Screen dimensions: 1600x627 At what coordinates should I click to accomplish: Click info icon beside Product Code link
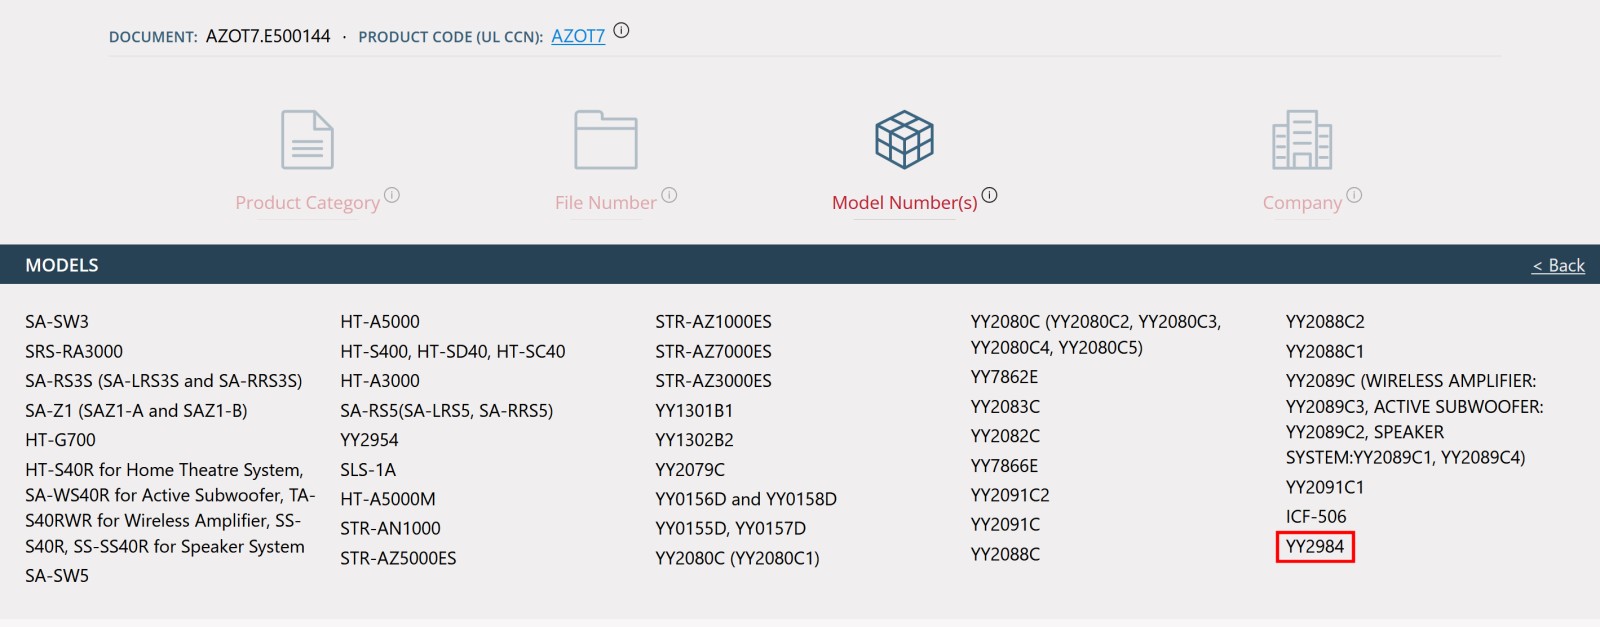(621, 31)
